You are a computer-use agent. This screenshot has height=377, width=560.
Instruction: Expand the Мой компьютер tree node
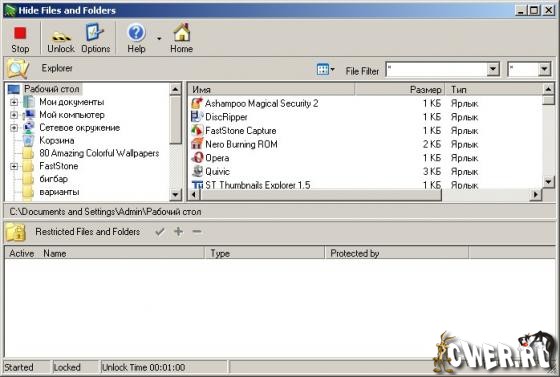[14, 115]
